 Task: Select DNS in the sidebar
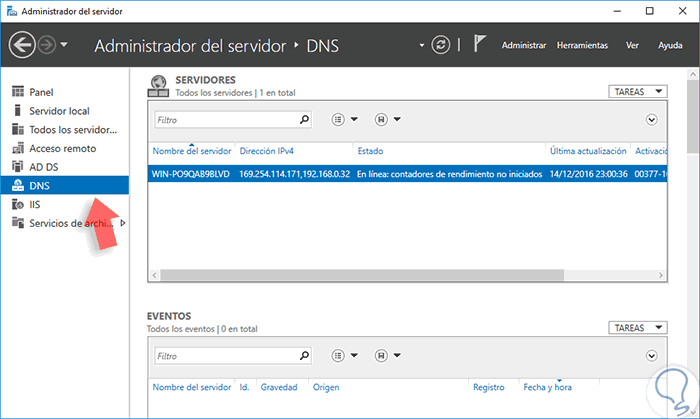[x=65, y=185]
